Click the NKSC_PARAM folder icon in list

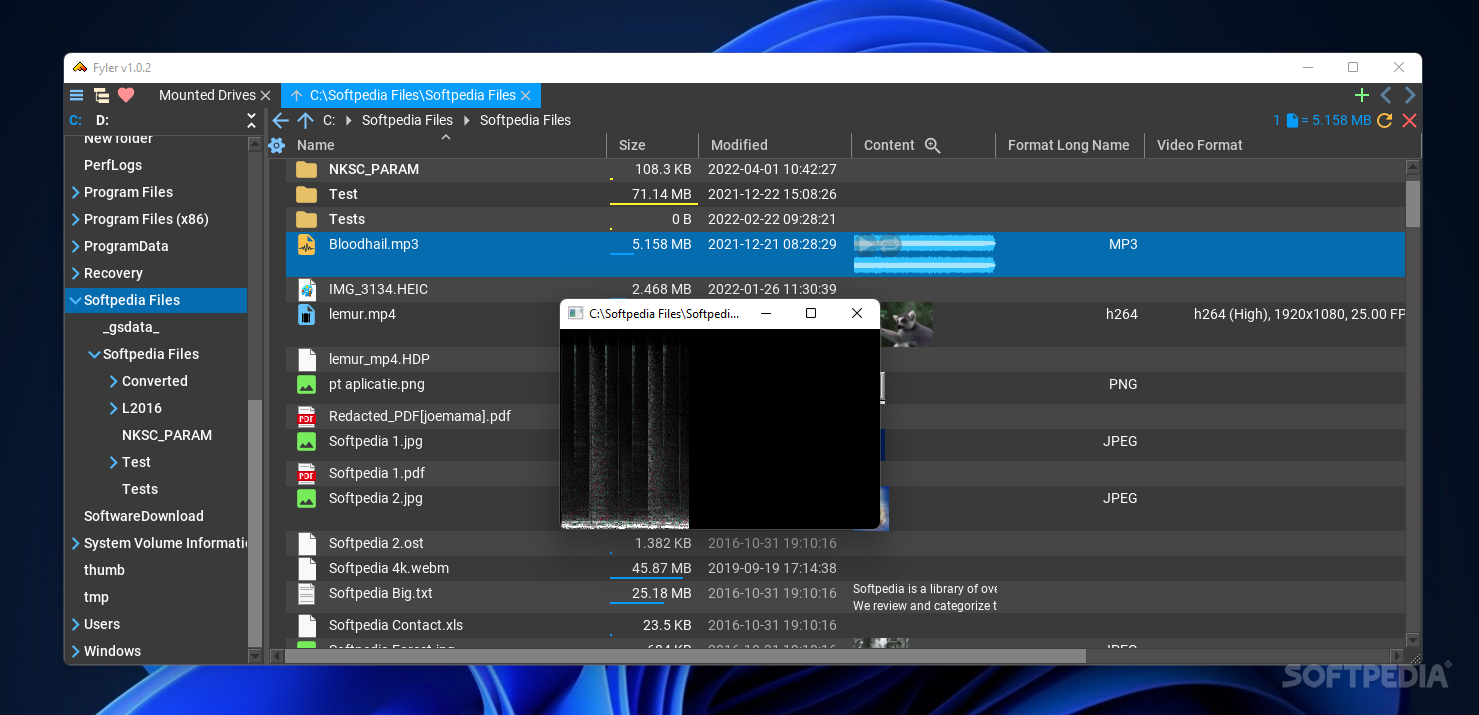pyautogui.click(x=307, y=169)
